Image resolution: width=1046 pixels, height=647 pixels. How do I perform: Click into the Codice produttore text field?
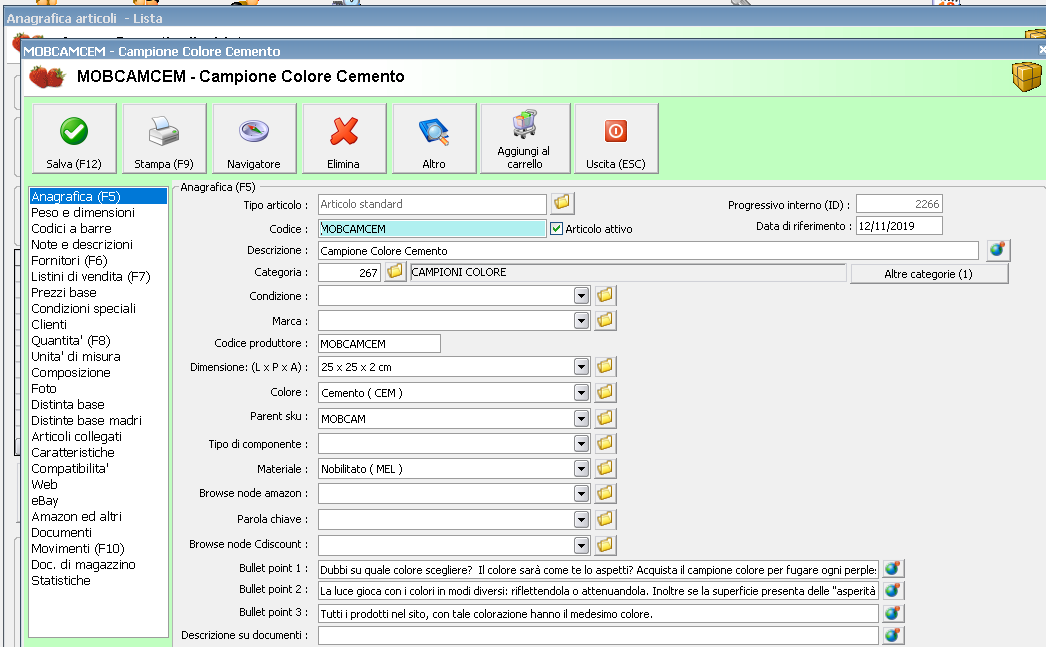click(379, 343)
